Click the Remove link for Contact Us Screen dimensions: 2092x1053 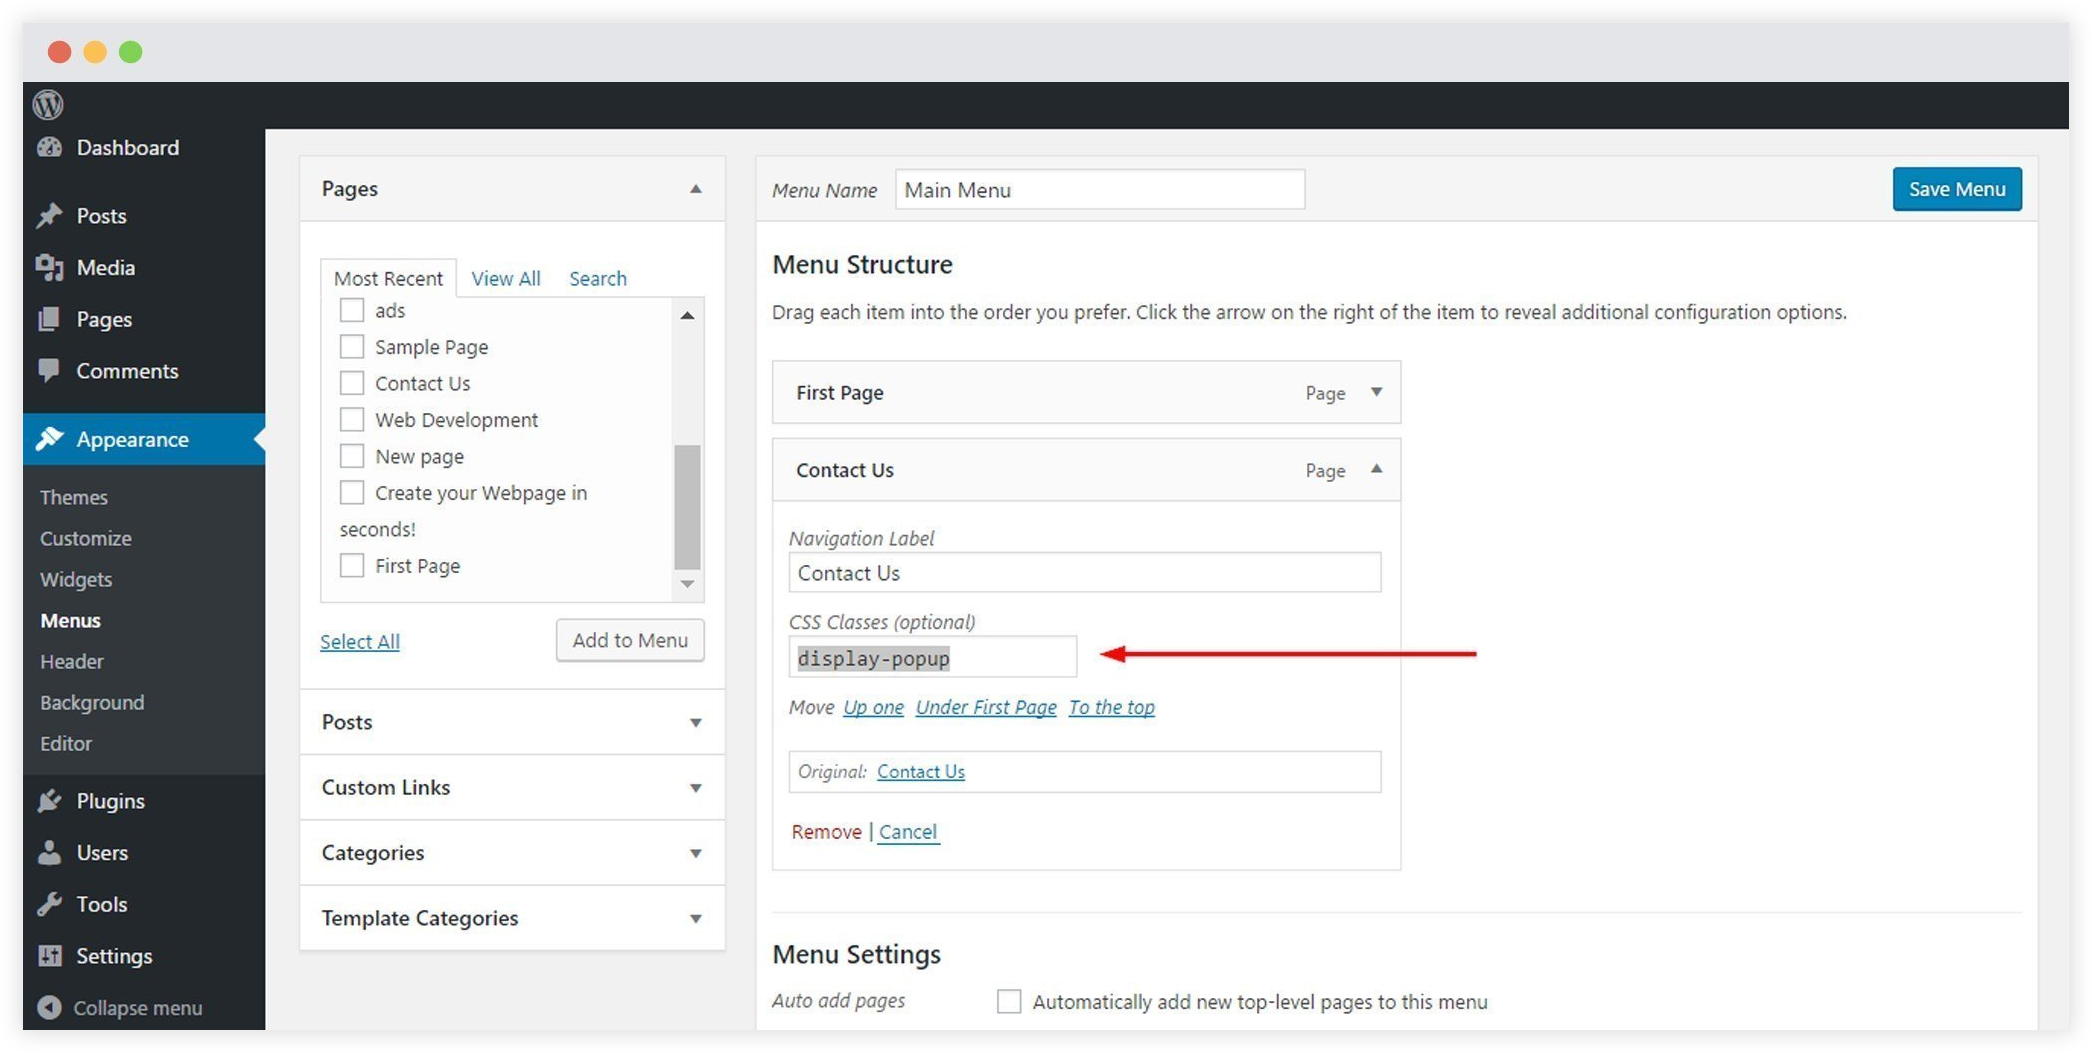click(826, 832)
